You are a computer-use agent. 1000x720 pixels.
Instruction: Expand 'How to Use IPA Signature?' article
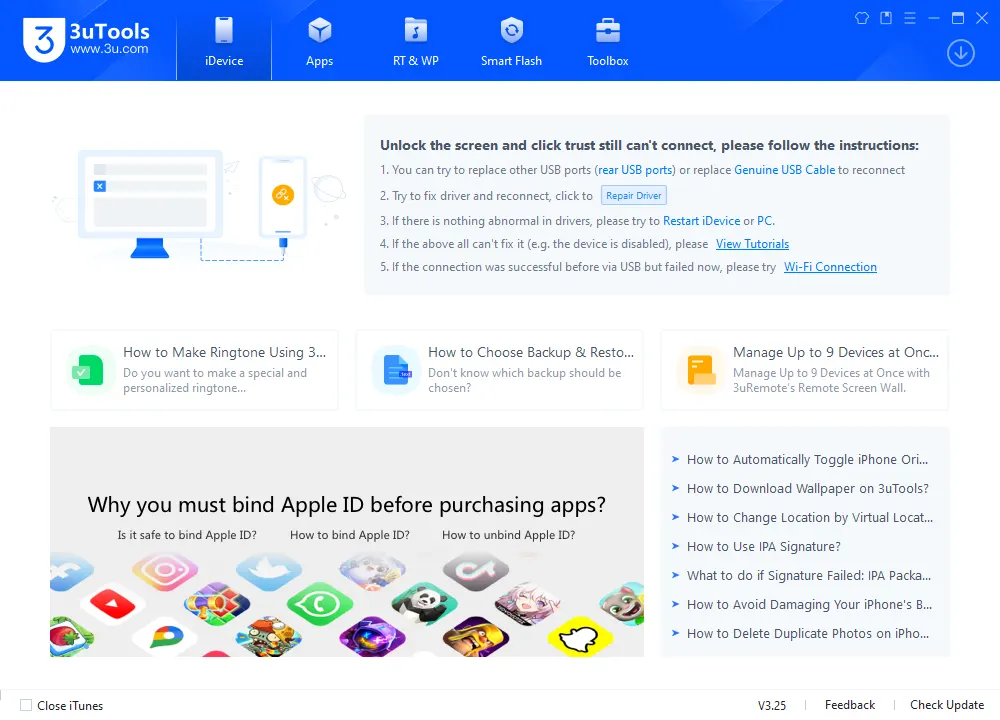[765, 546]
